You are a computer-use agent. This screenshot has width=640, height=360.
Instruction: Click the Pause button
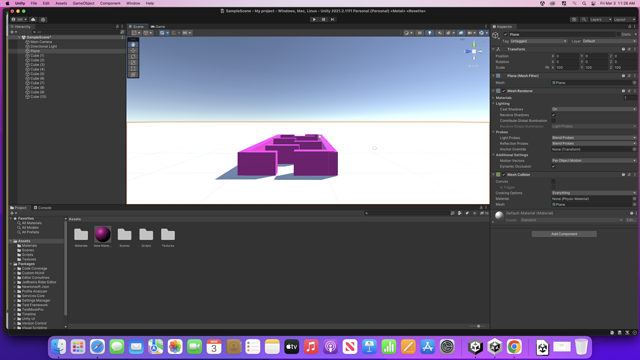click(x=323, y=19)
